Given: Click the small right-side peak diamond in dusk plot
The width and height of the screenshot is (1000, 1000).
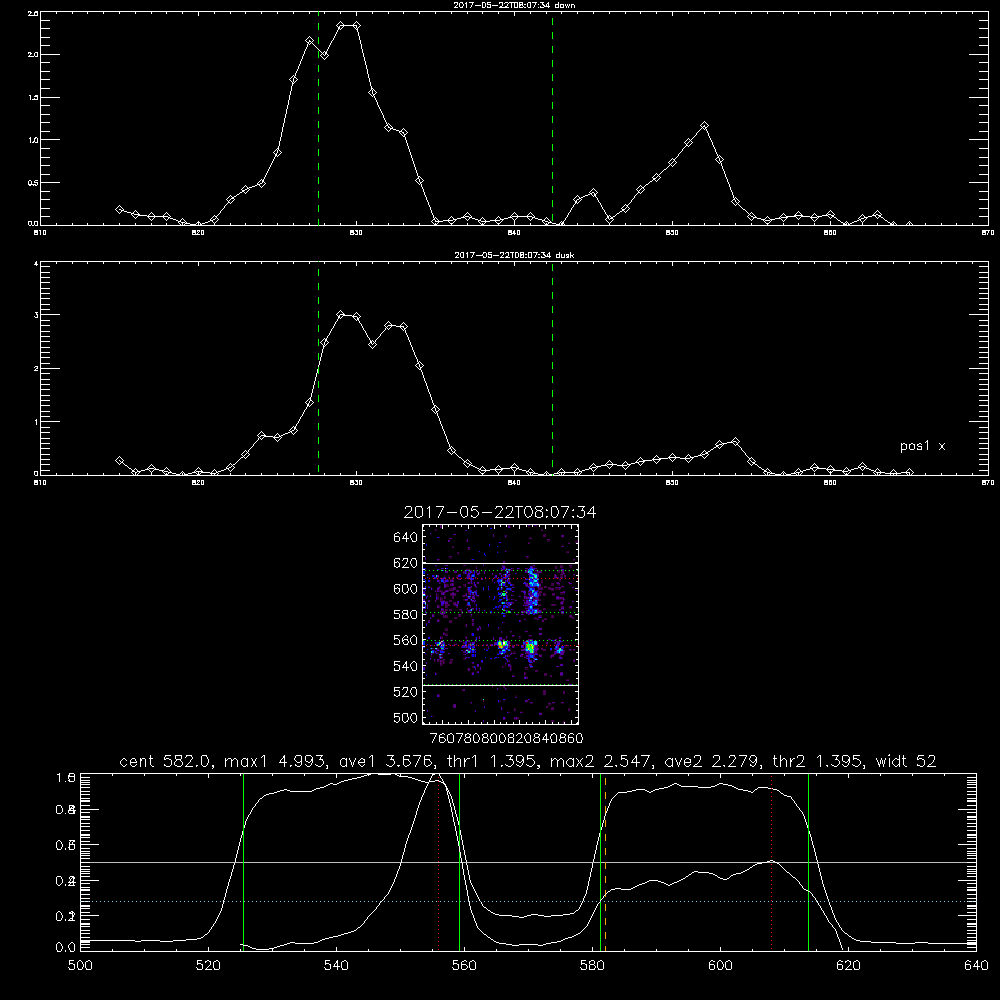Looking at the screenshot, I should tap(735, 441).
